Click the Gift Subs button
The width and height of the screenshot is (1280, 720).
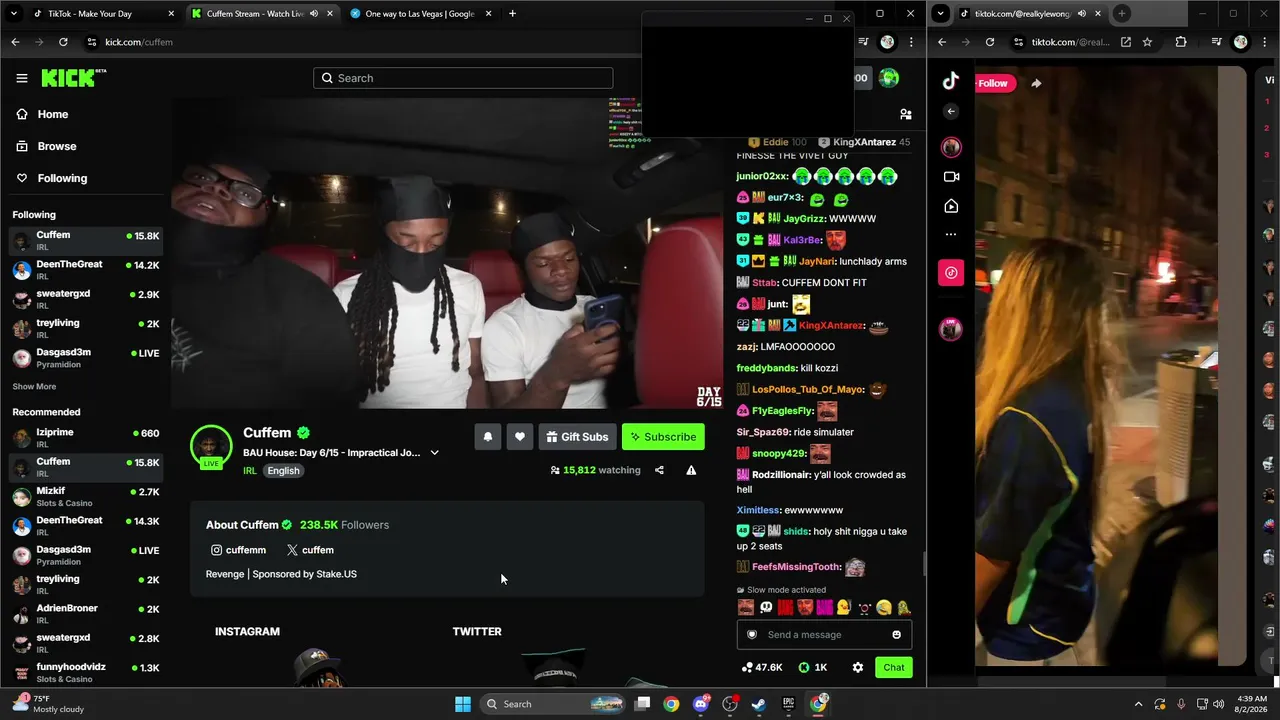point(577,437)
